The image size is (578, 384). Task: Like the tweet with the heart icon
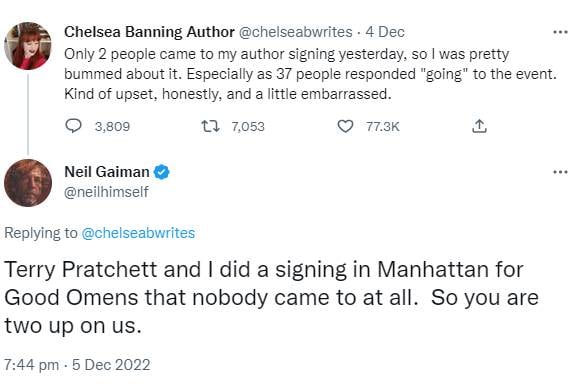pos(345,126)
